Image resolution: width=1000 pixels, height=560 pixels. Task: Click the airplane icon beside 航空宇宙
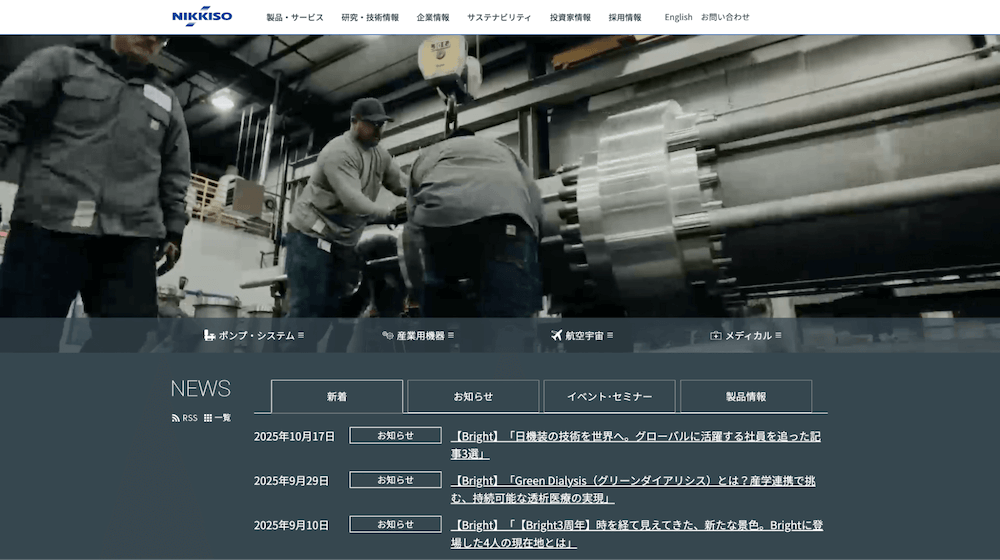pos(557,336)
